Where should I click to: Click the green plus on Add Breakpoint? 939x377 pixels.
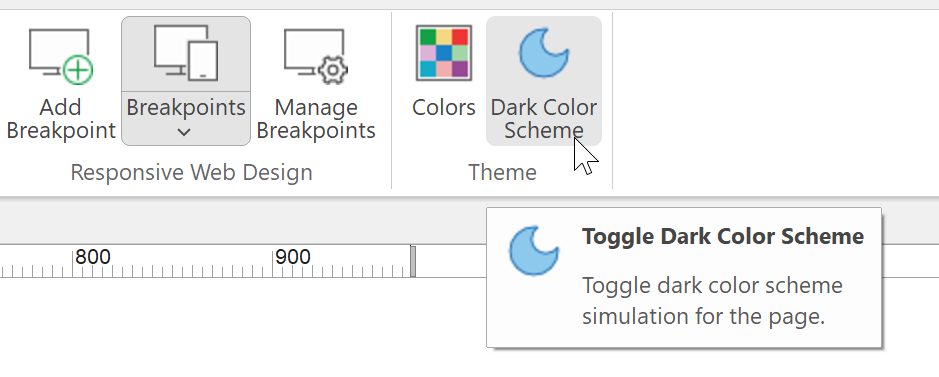[x=78, y=71]
